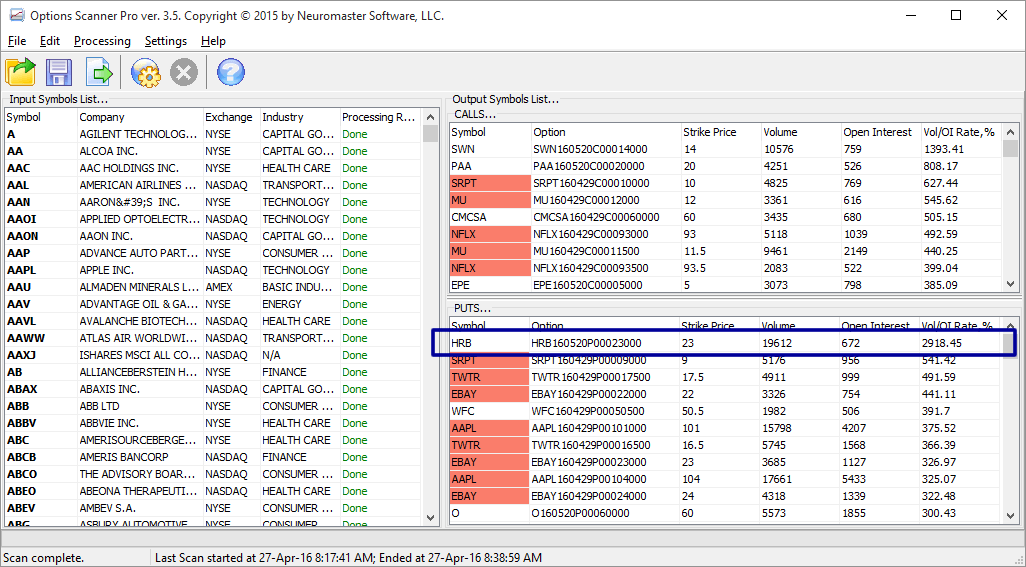Select ALCOA INC. row in input list

pos(213,151)
